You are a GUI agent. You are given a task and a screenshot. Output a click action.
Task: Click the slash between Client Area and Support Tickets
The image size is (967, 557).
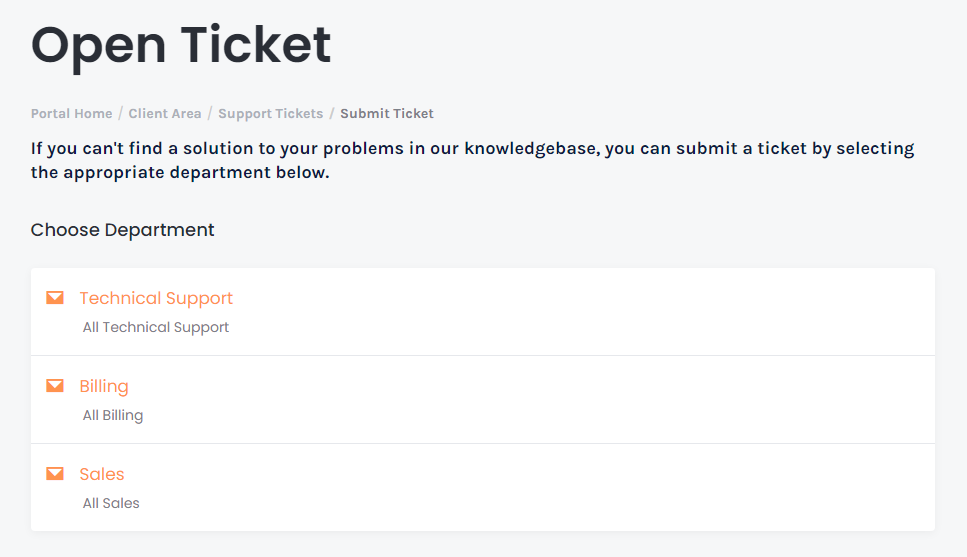(x=210, y=113)
